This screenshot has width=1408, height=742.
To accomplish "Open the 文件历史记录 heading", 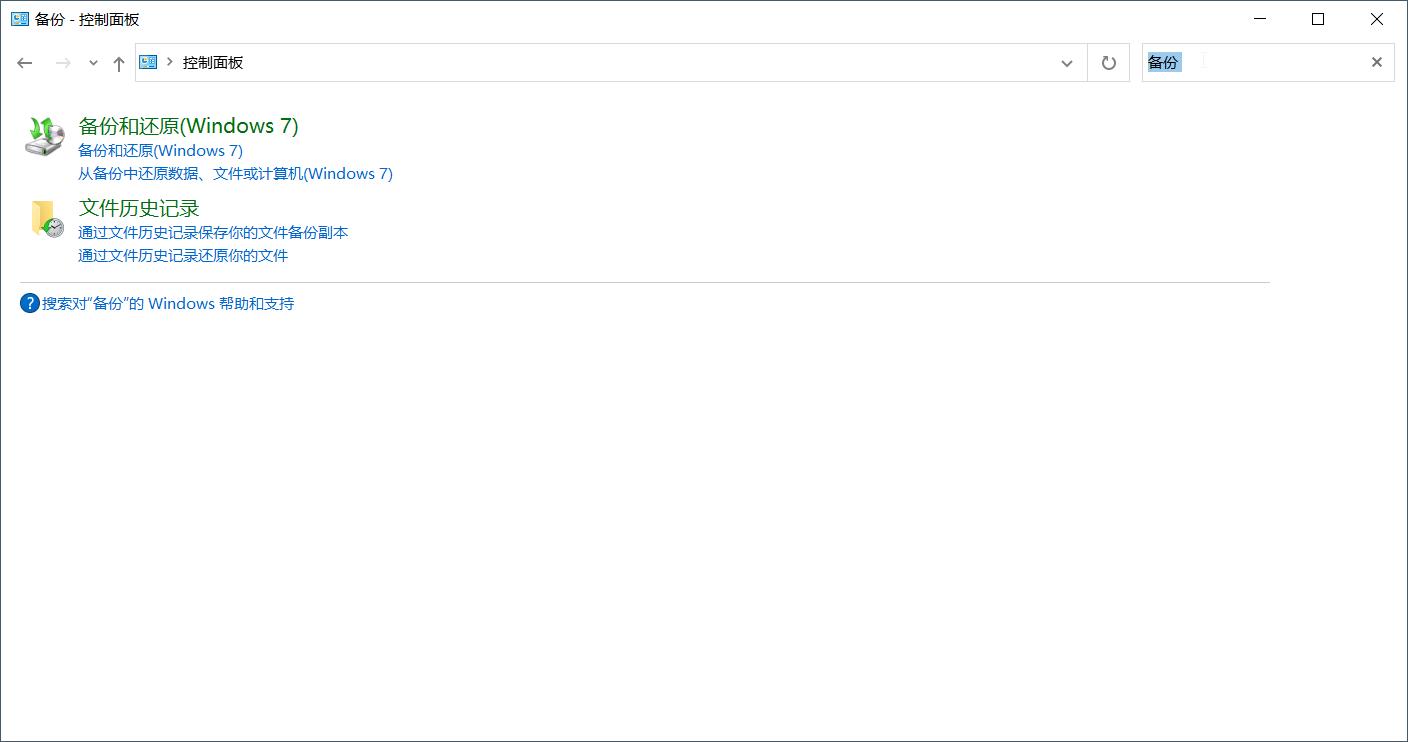I will [x=139, y=208].
